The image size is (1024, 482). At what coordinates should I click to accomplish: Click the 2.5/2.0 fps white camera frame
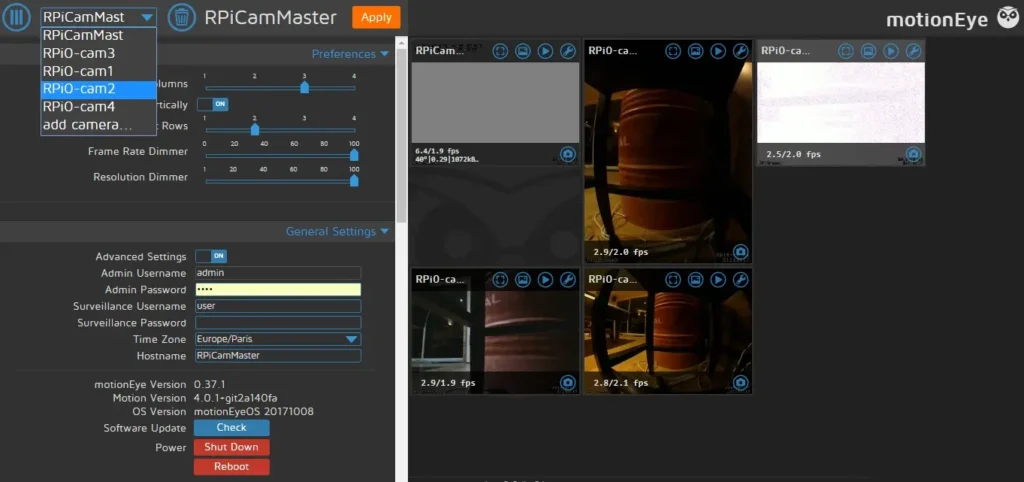click(x=841, y=103)
